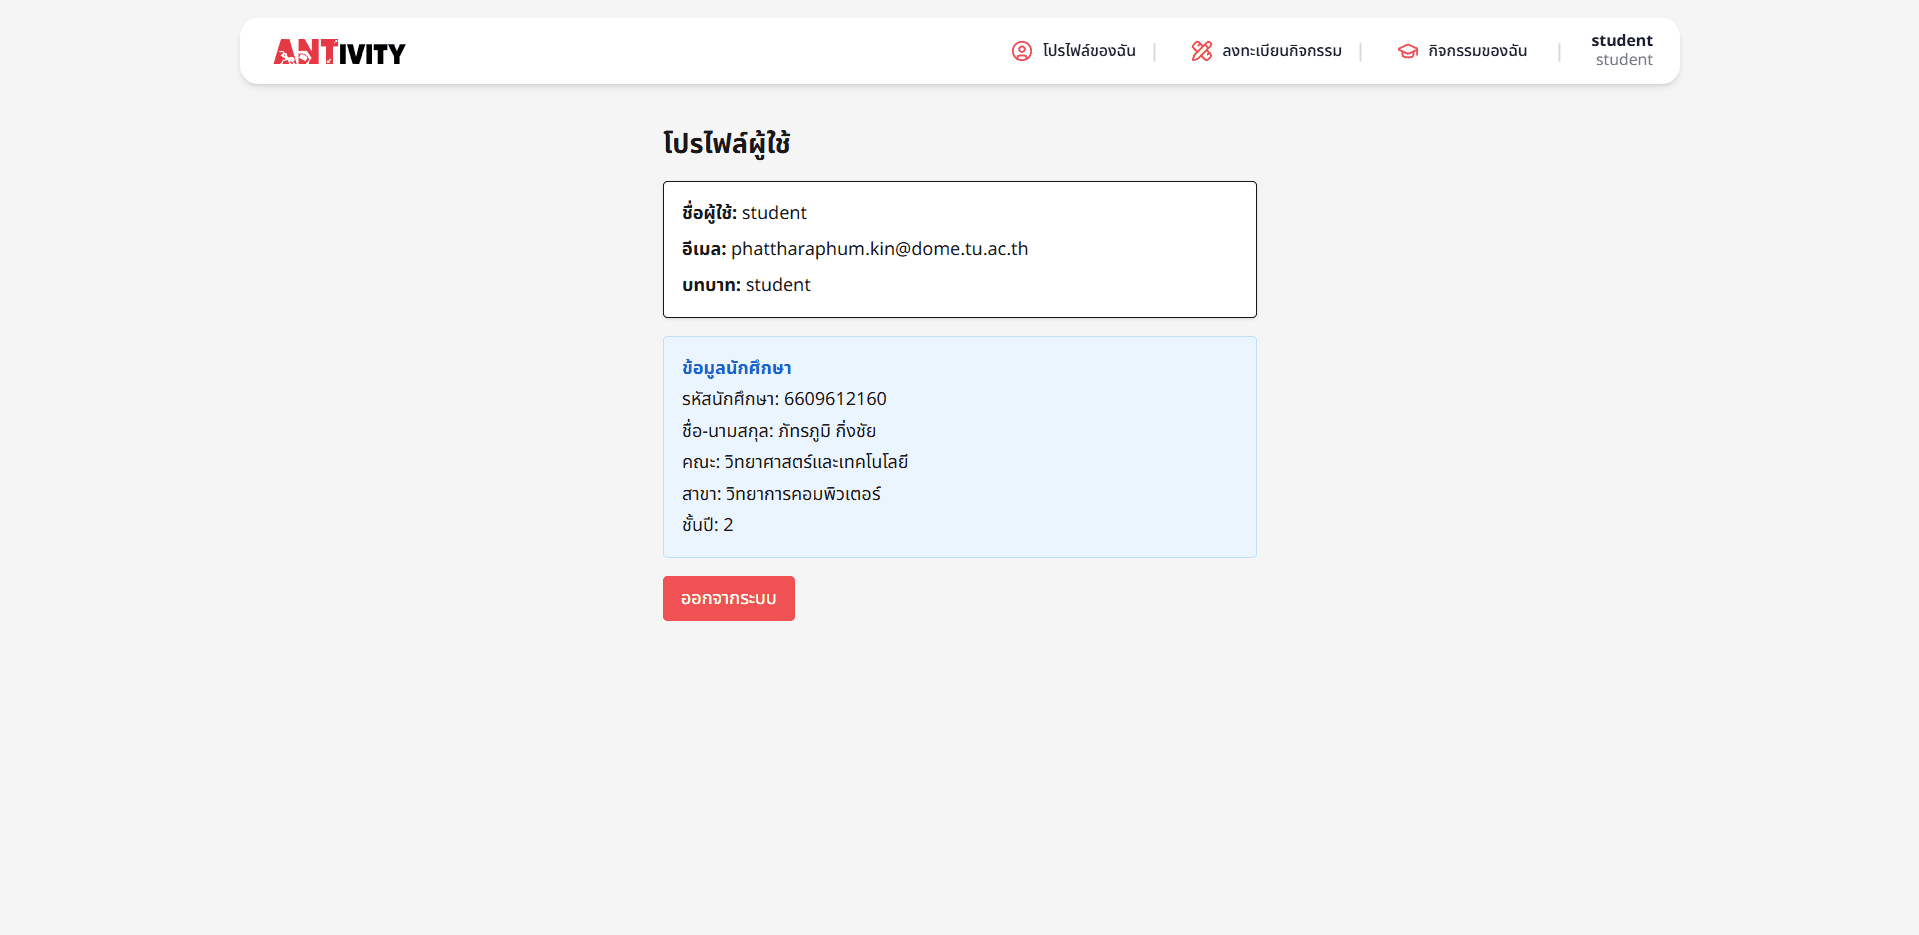Screen dimensions: 1919x935
Task: Click the สาขา วิทยาการคอมพิวเตอร์ line
Action: coord(781,494)
